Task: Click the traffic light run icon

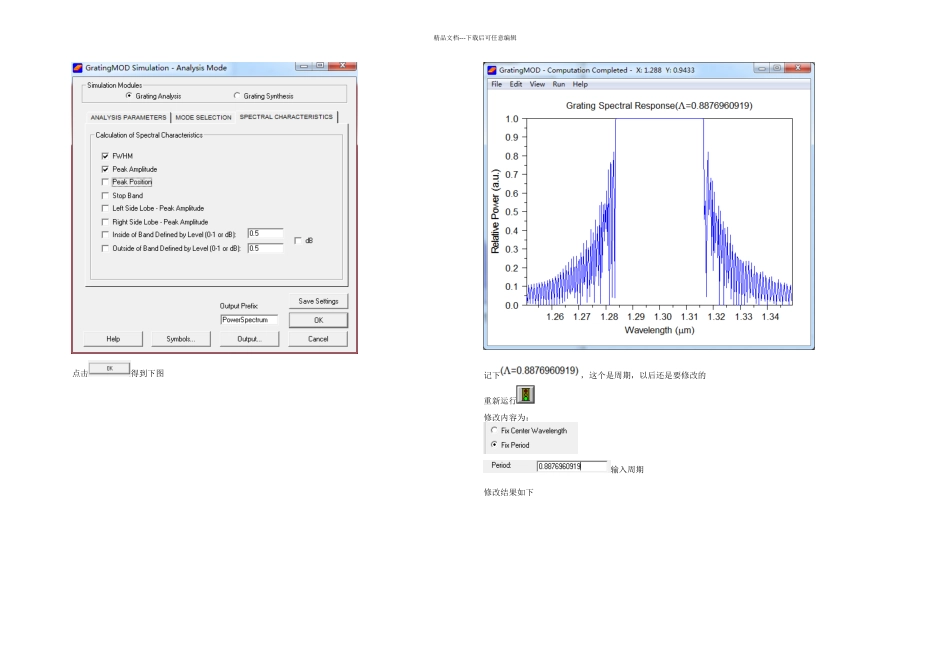Action: [525, 394]
